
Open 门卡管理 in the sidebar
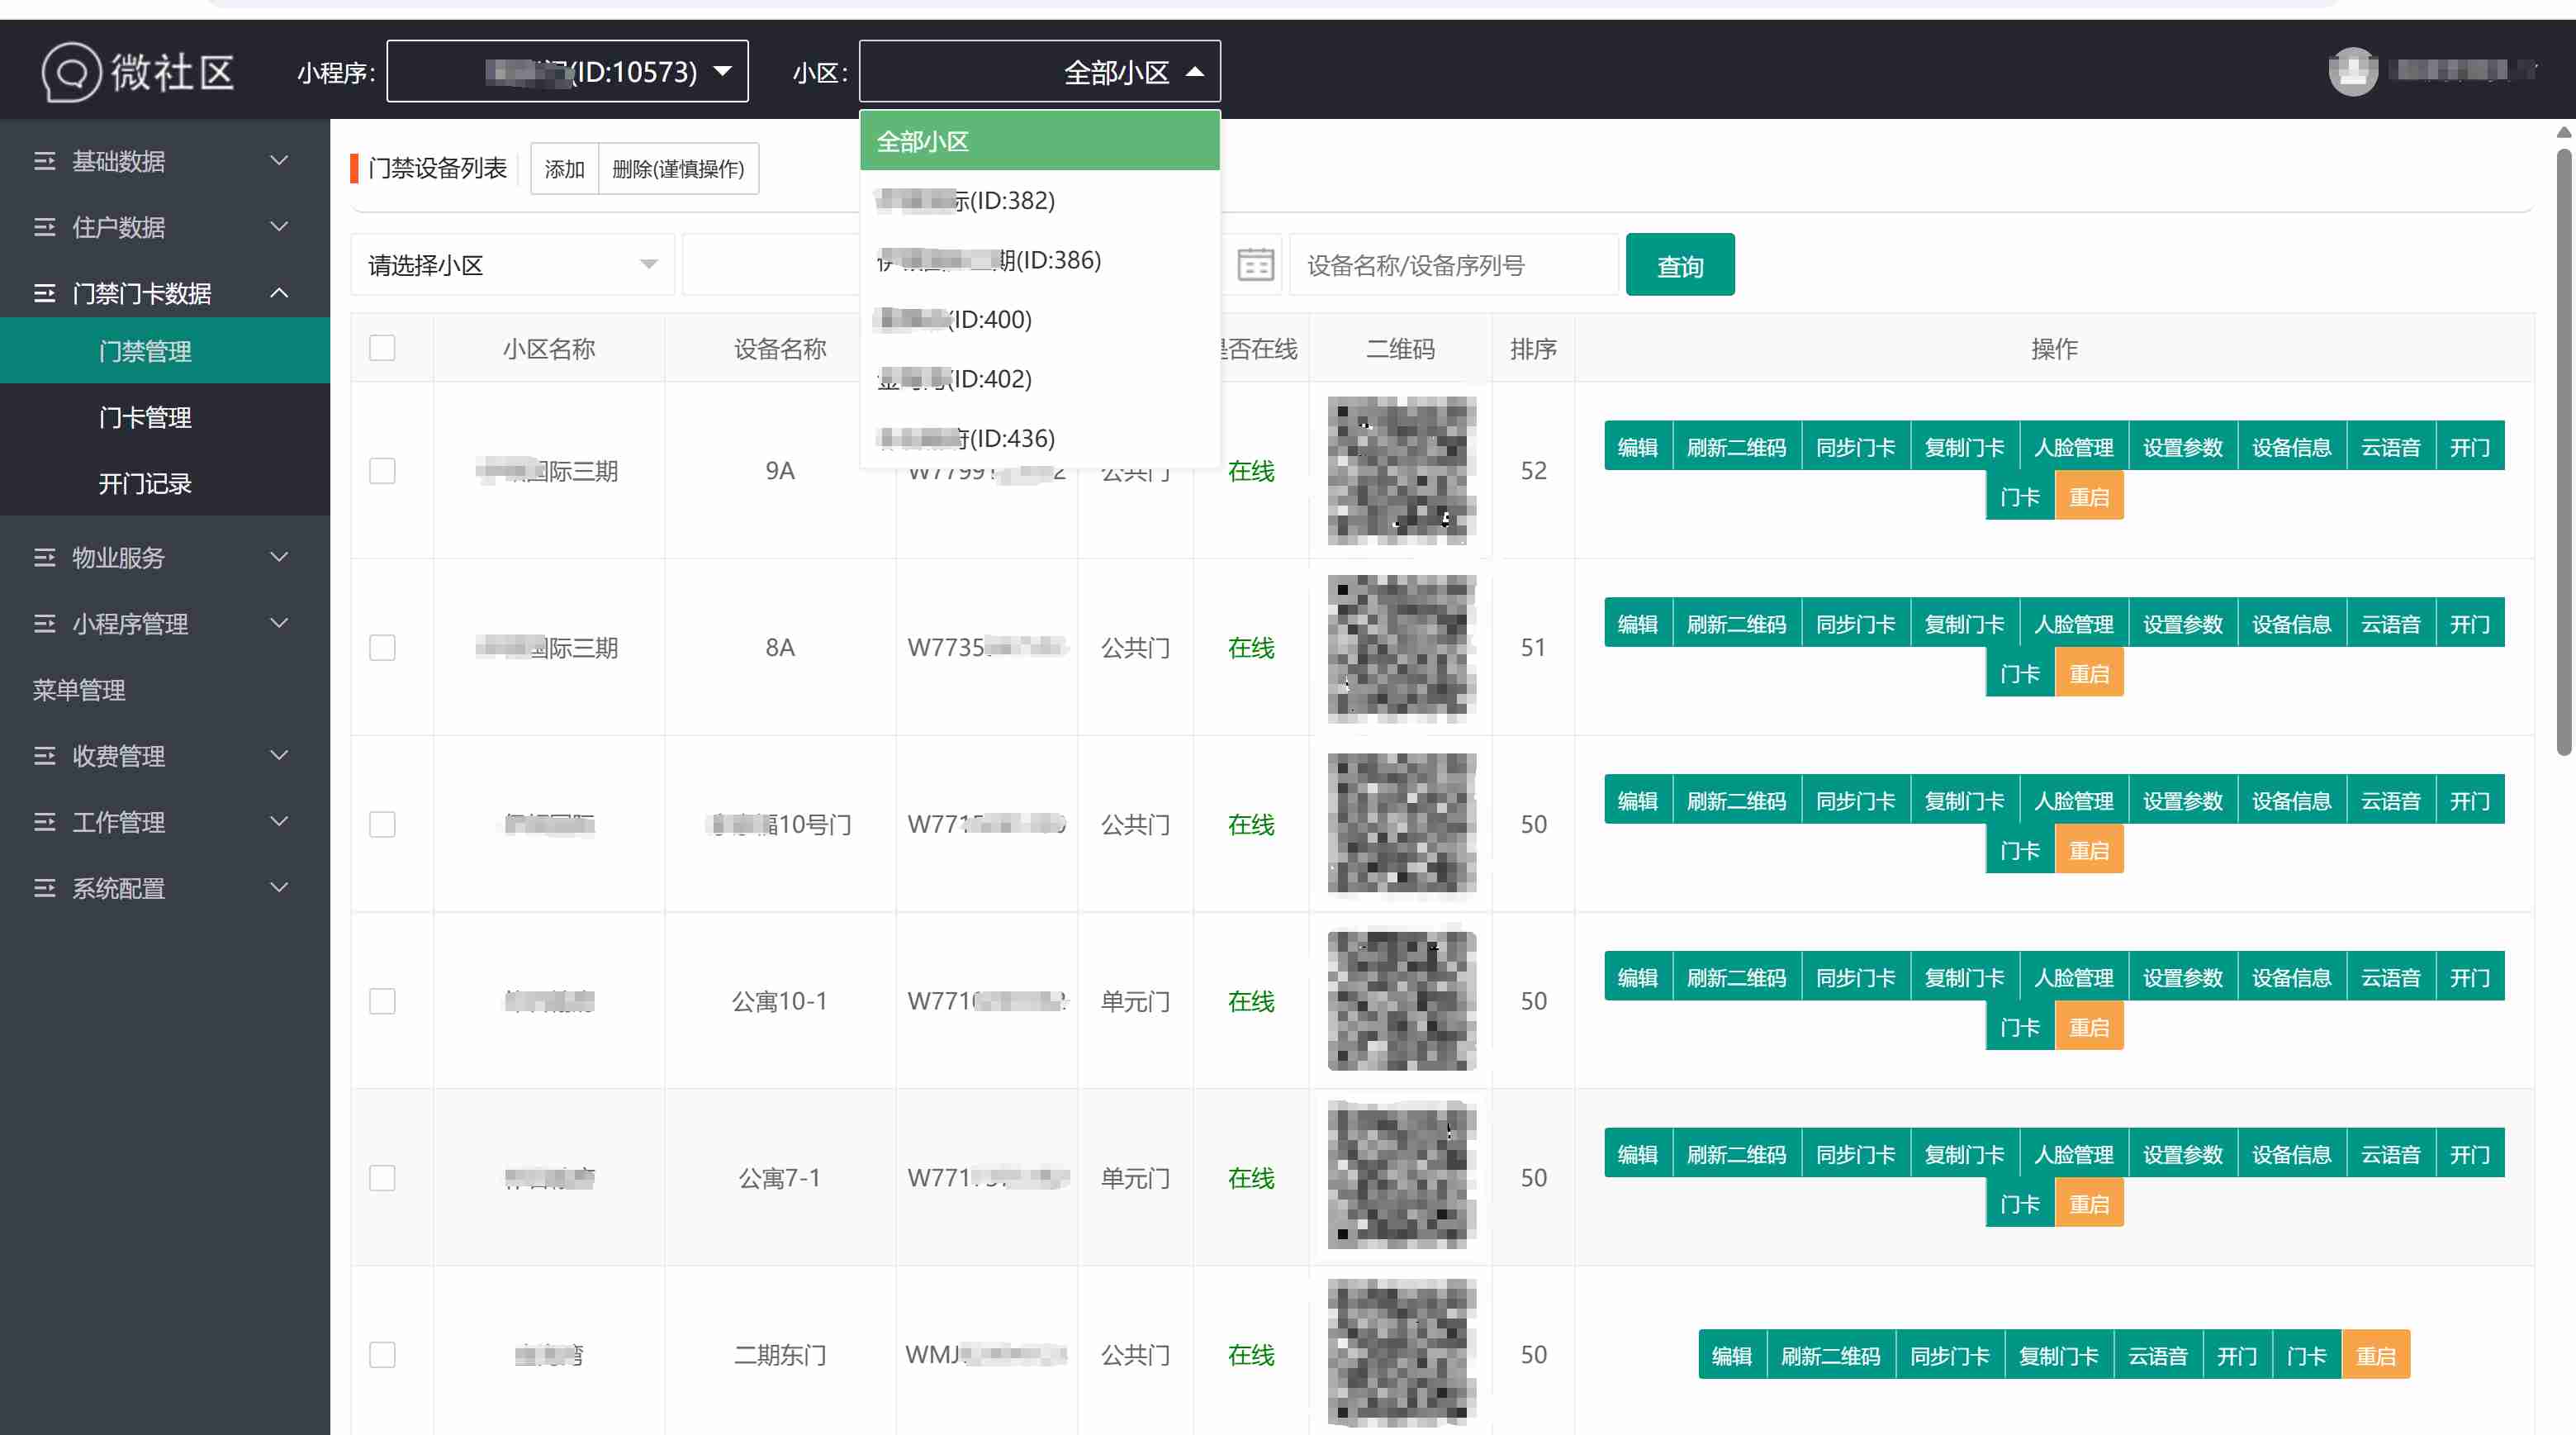pos(165,417)
